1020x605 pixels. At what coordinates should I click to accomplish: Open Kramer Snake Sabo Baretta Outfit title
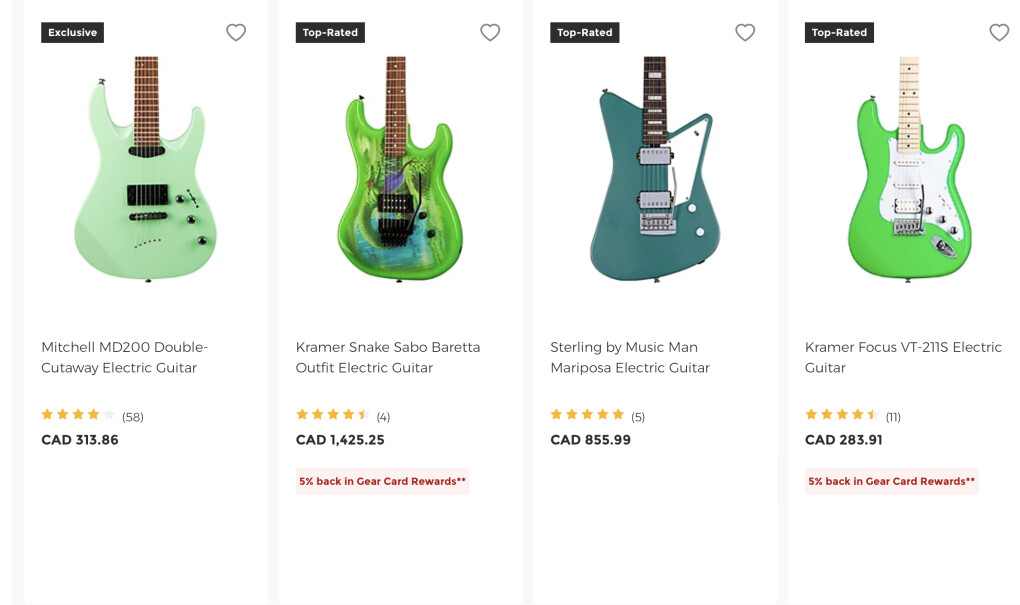tap(388, 357)
